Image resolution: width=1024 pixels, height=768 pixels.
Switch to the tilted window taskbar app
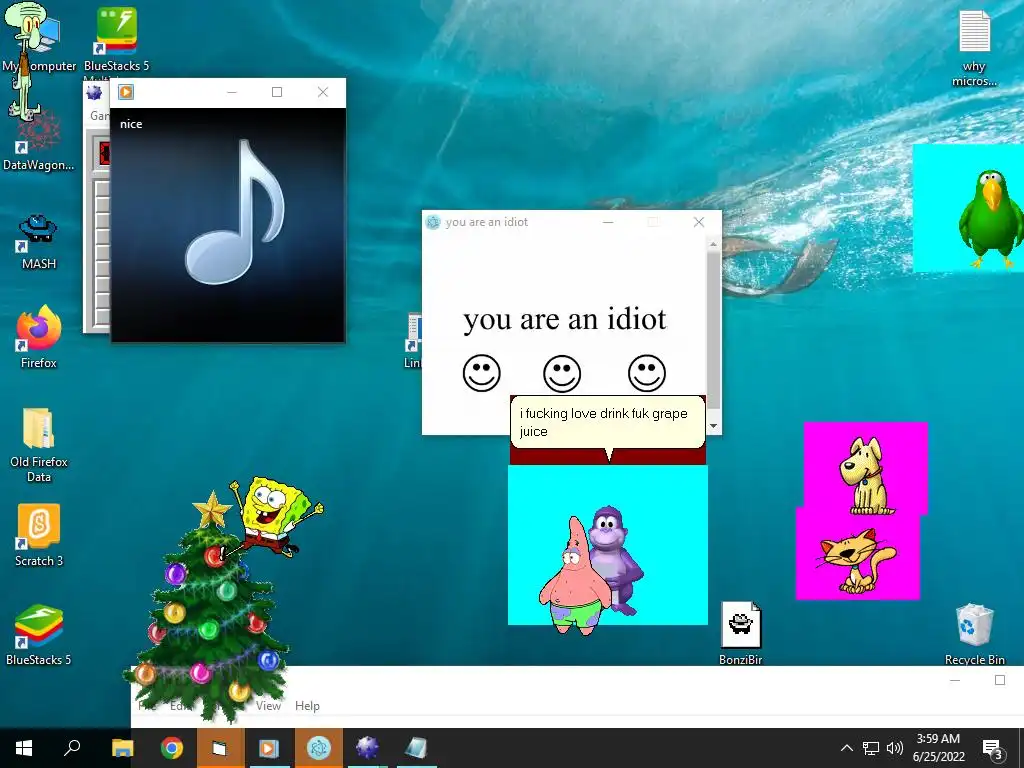416,748
